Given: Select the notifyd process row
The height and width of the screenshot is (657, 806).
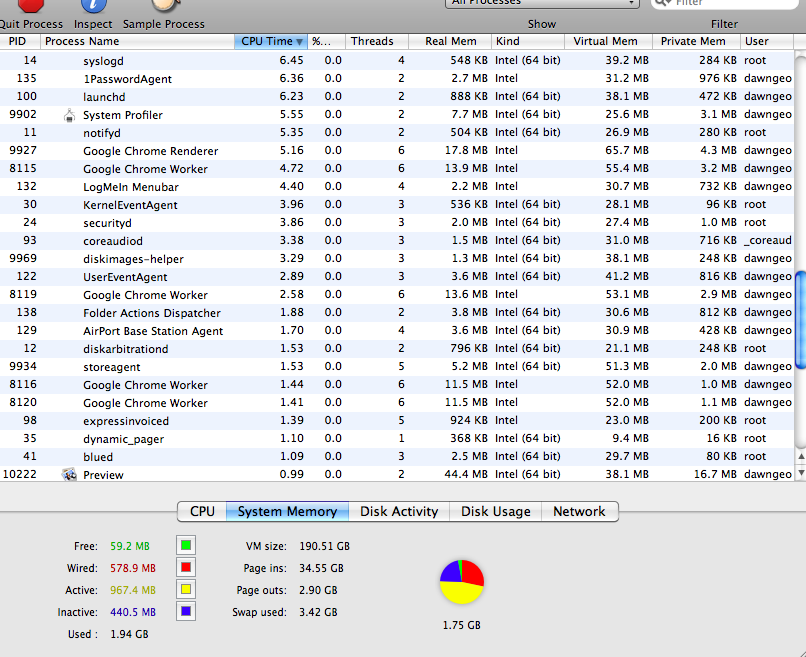Looking at the screenshot, I should [397, 132].
